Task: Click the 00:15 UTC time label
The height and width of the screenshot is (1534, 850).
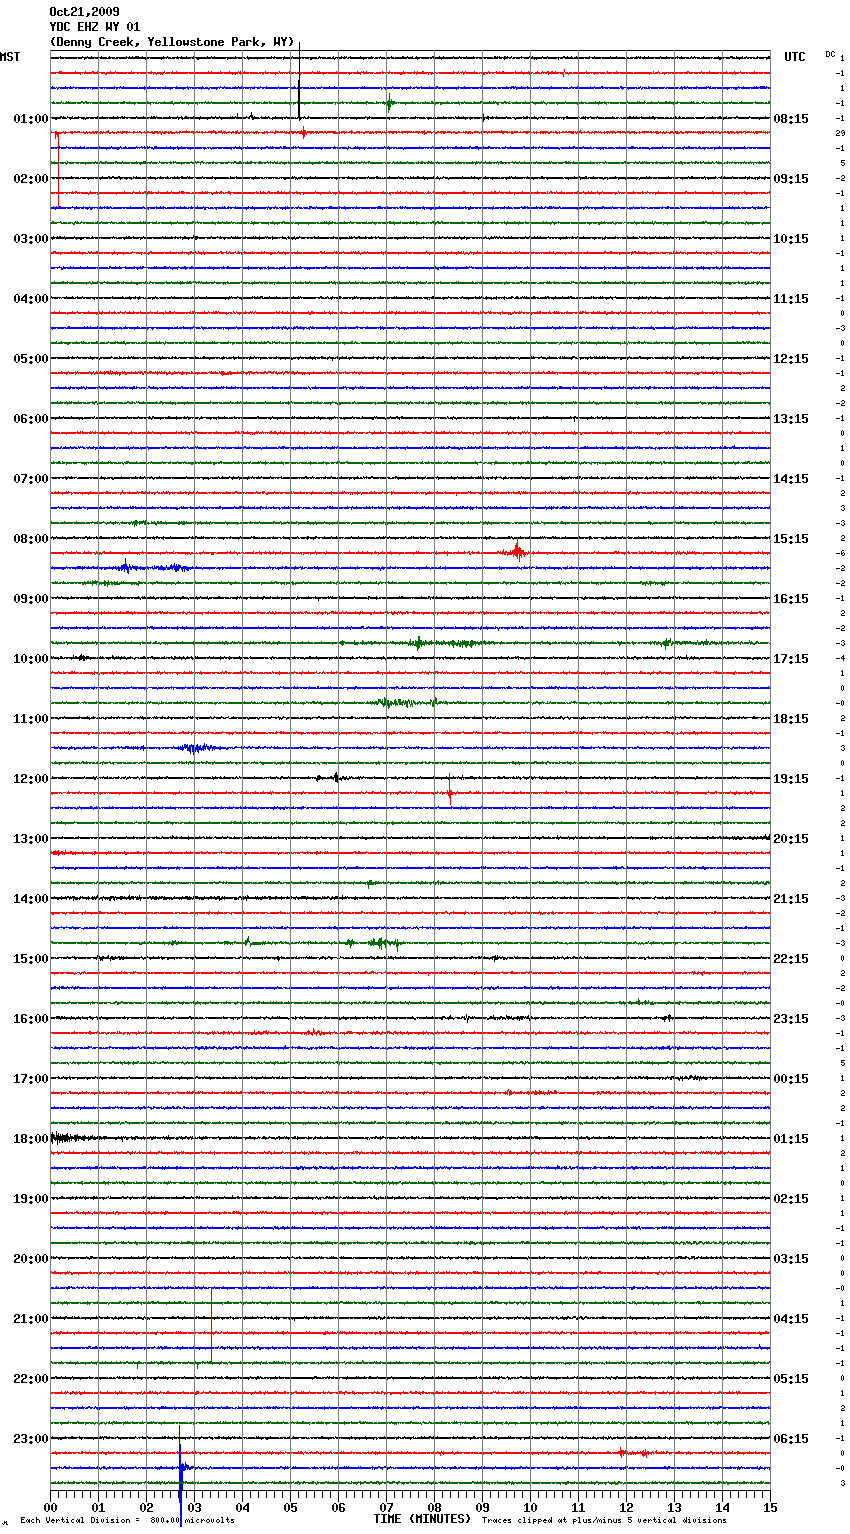Action: point(791,1079)
